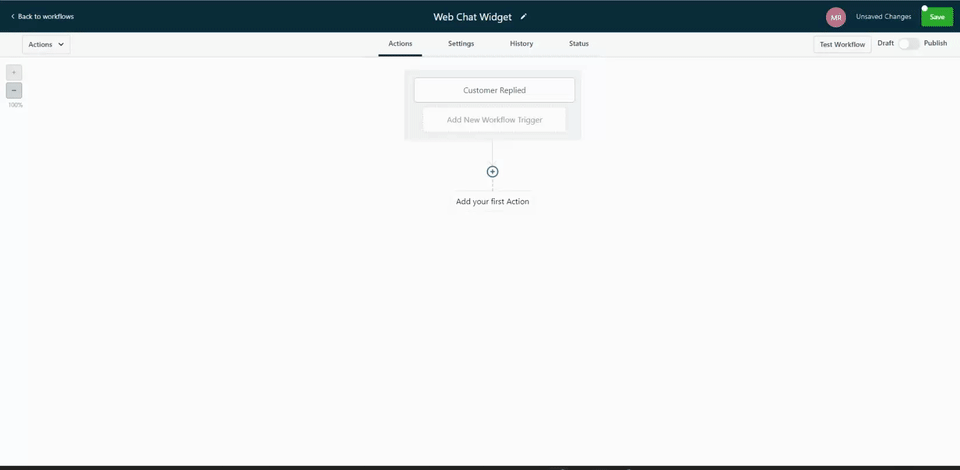This screenshot has height=470, width=960.
Task: Click the Unsaved Changes text
Action: [x=883, y=17]
